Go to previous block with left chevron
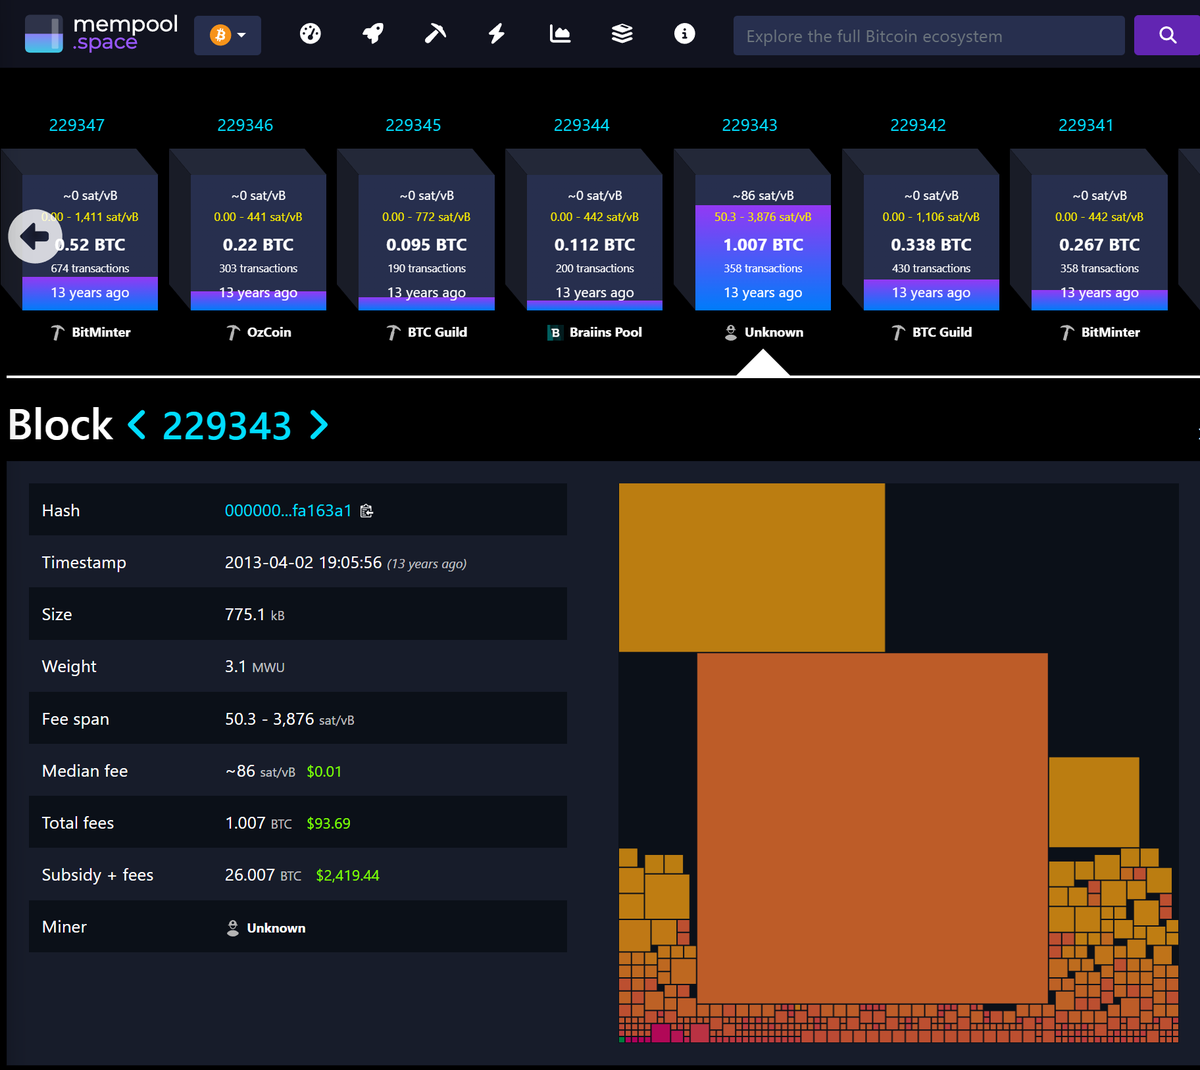1200x1070 pixels. 137,425
